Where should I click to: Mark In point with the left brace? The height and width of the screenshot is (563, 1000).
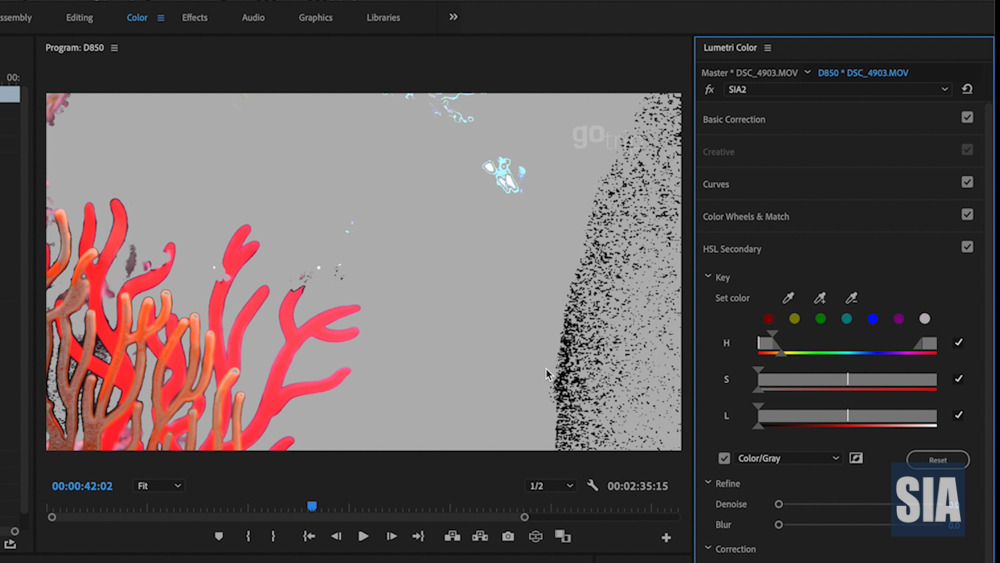click(248, 536)
